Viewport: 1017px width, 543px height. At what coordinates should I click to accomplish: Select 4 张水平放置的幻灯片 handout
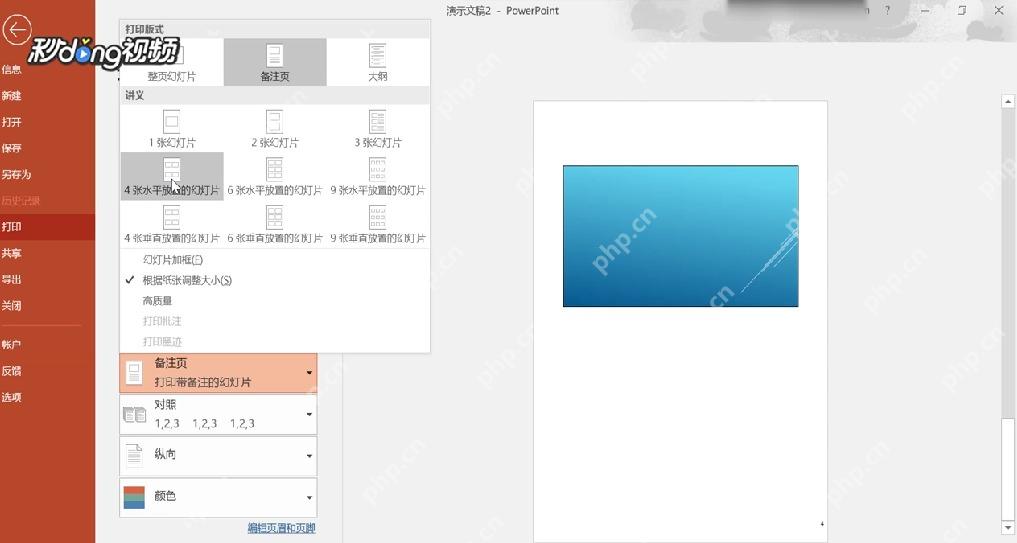[x=172, y=176]
